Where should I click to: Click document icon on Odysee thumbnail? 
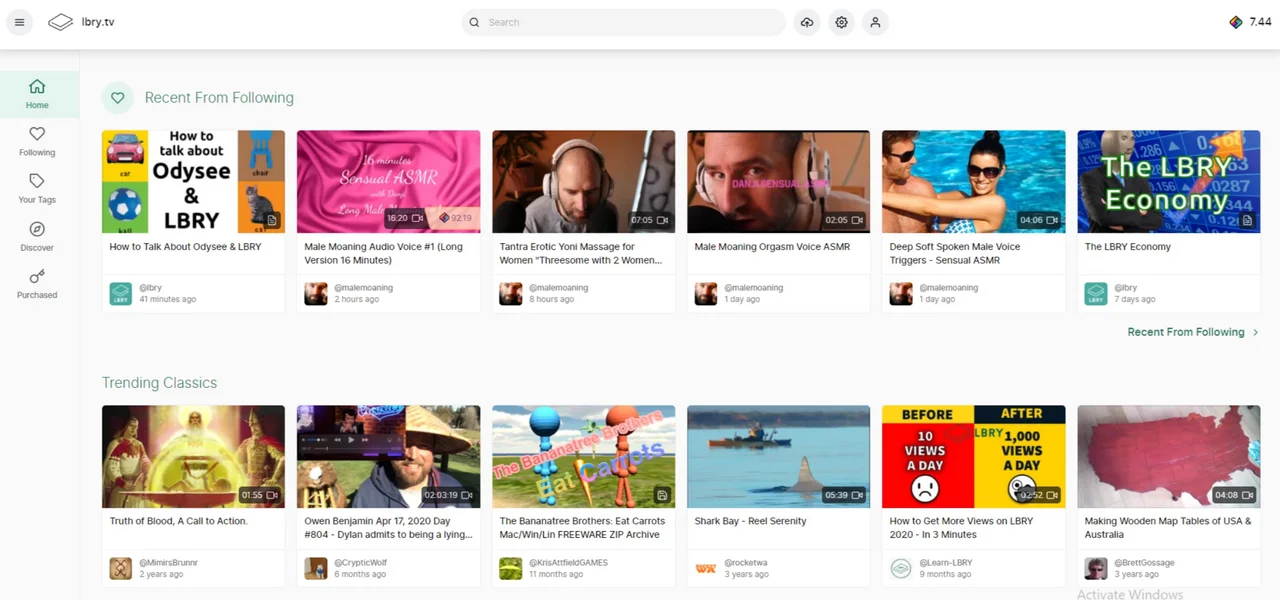[x=272, y=220]
